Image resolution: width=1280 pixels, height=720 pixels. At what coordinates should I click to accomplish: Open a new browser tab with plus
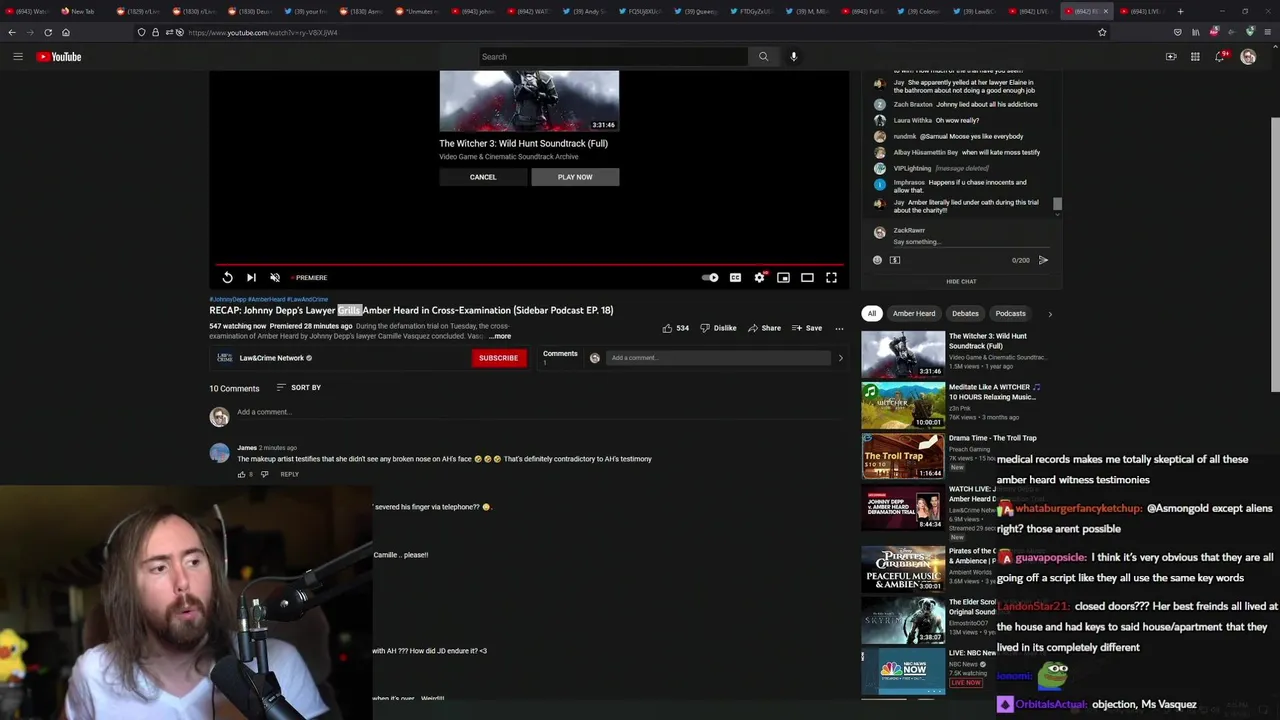(1180, 11)
